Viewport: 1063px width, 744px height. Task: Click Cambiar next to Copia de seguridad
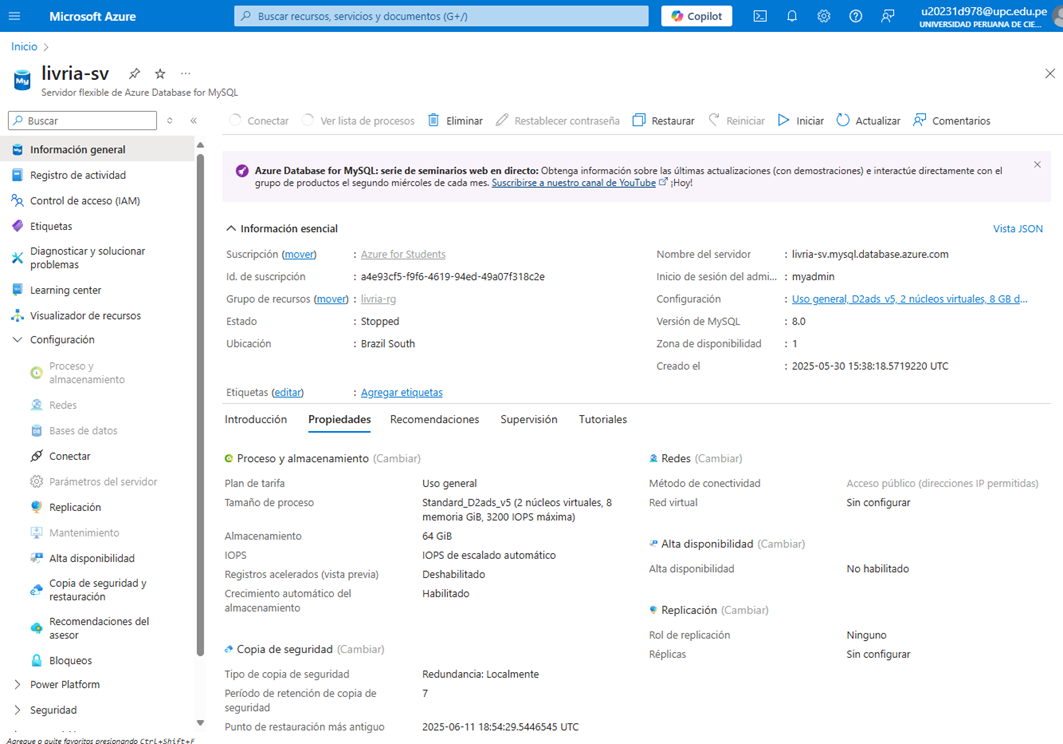pyautogui.click(x=361, y=649)
